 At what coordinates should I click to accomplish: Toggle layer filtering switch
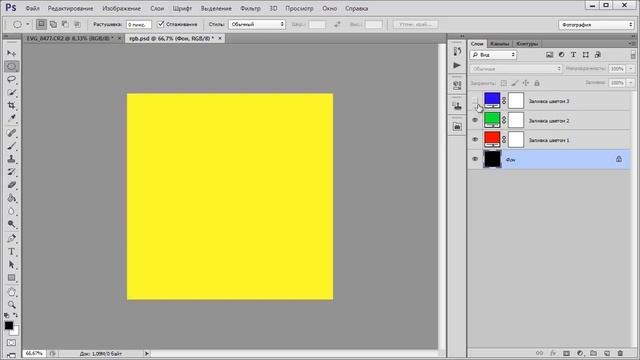point(633,55)
